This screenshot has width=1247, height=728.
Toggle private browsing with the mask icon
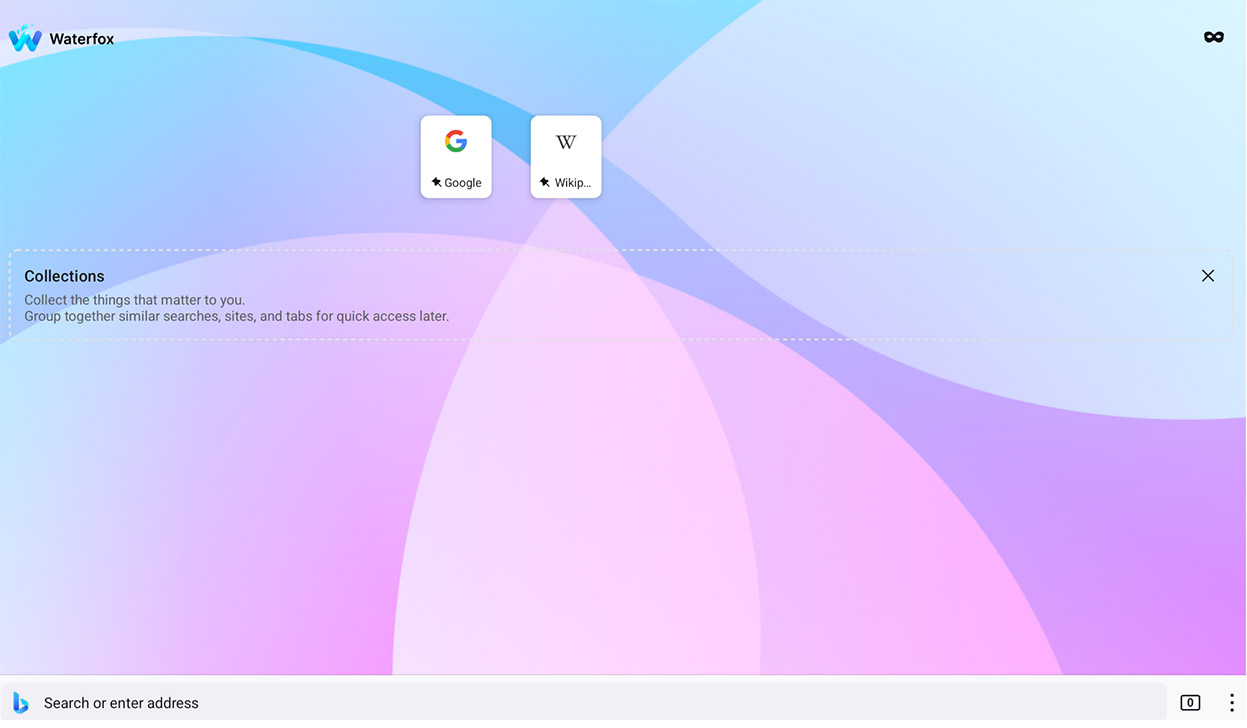(1213, 38)
